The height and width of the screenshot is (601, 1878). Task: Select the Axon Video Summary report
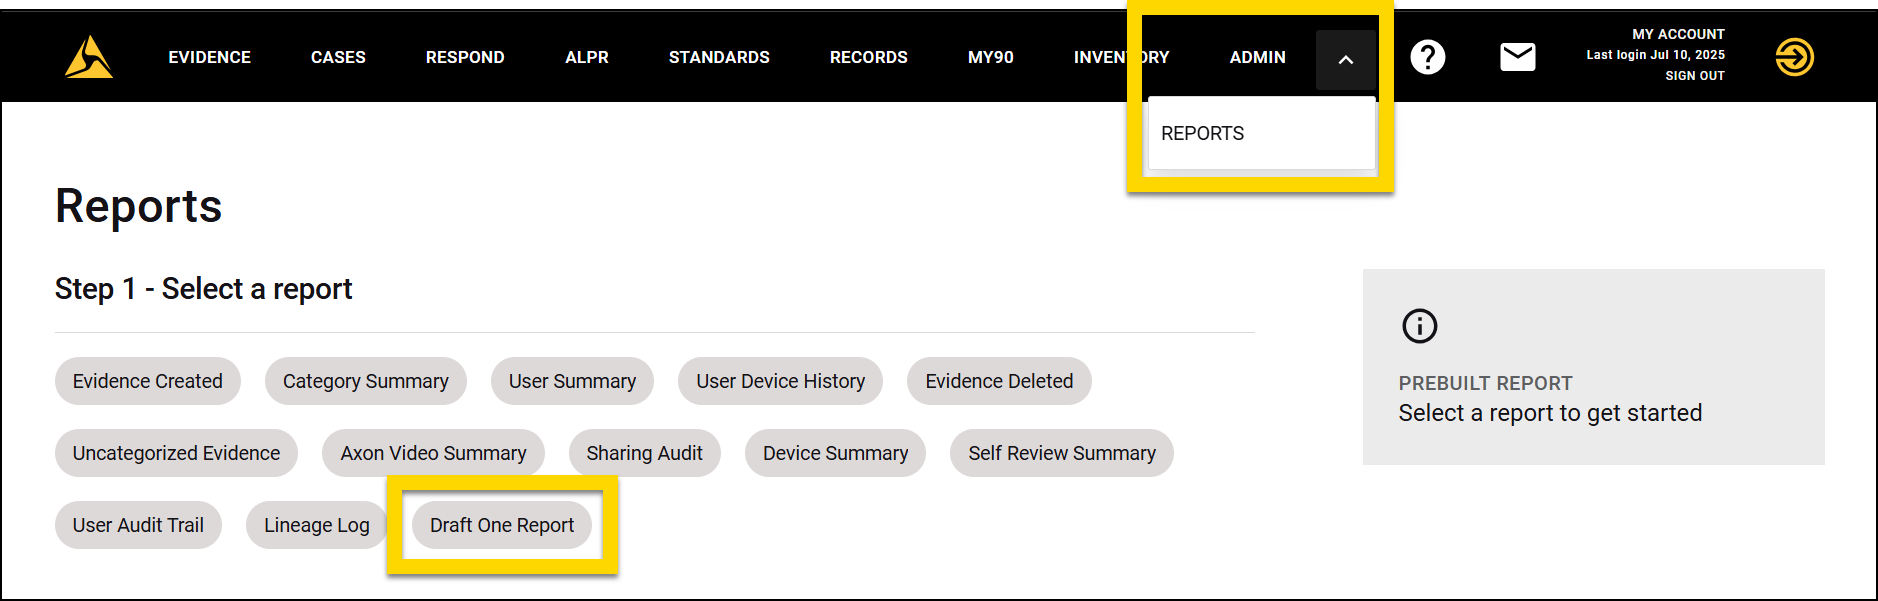(433, 453)
